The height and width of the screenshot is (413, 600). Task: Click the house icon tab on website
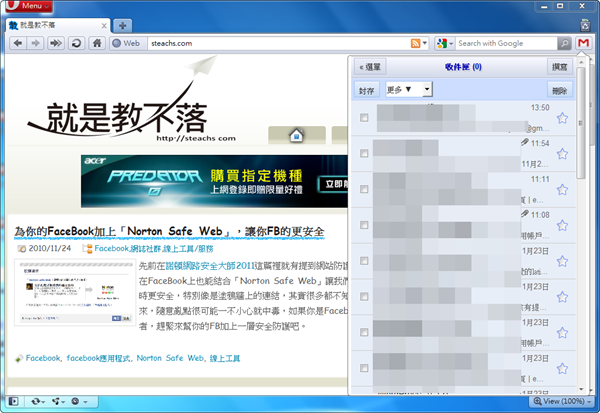[x=297, y=135]
